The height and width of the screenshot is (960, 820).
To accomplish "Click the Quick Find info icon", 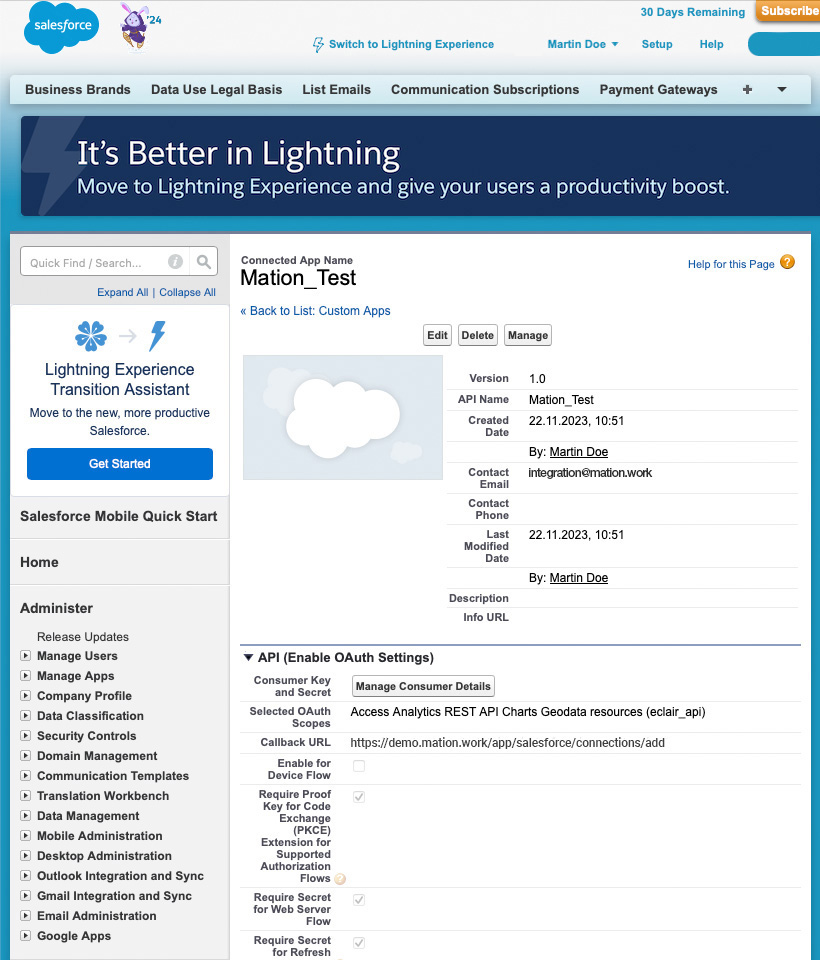I will pyautogui.click(x=175, y=262).
